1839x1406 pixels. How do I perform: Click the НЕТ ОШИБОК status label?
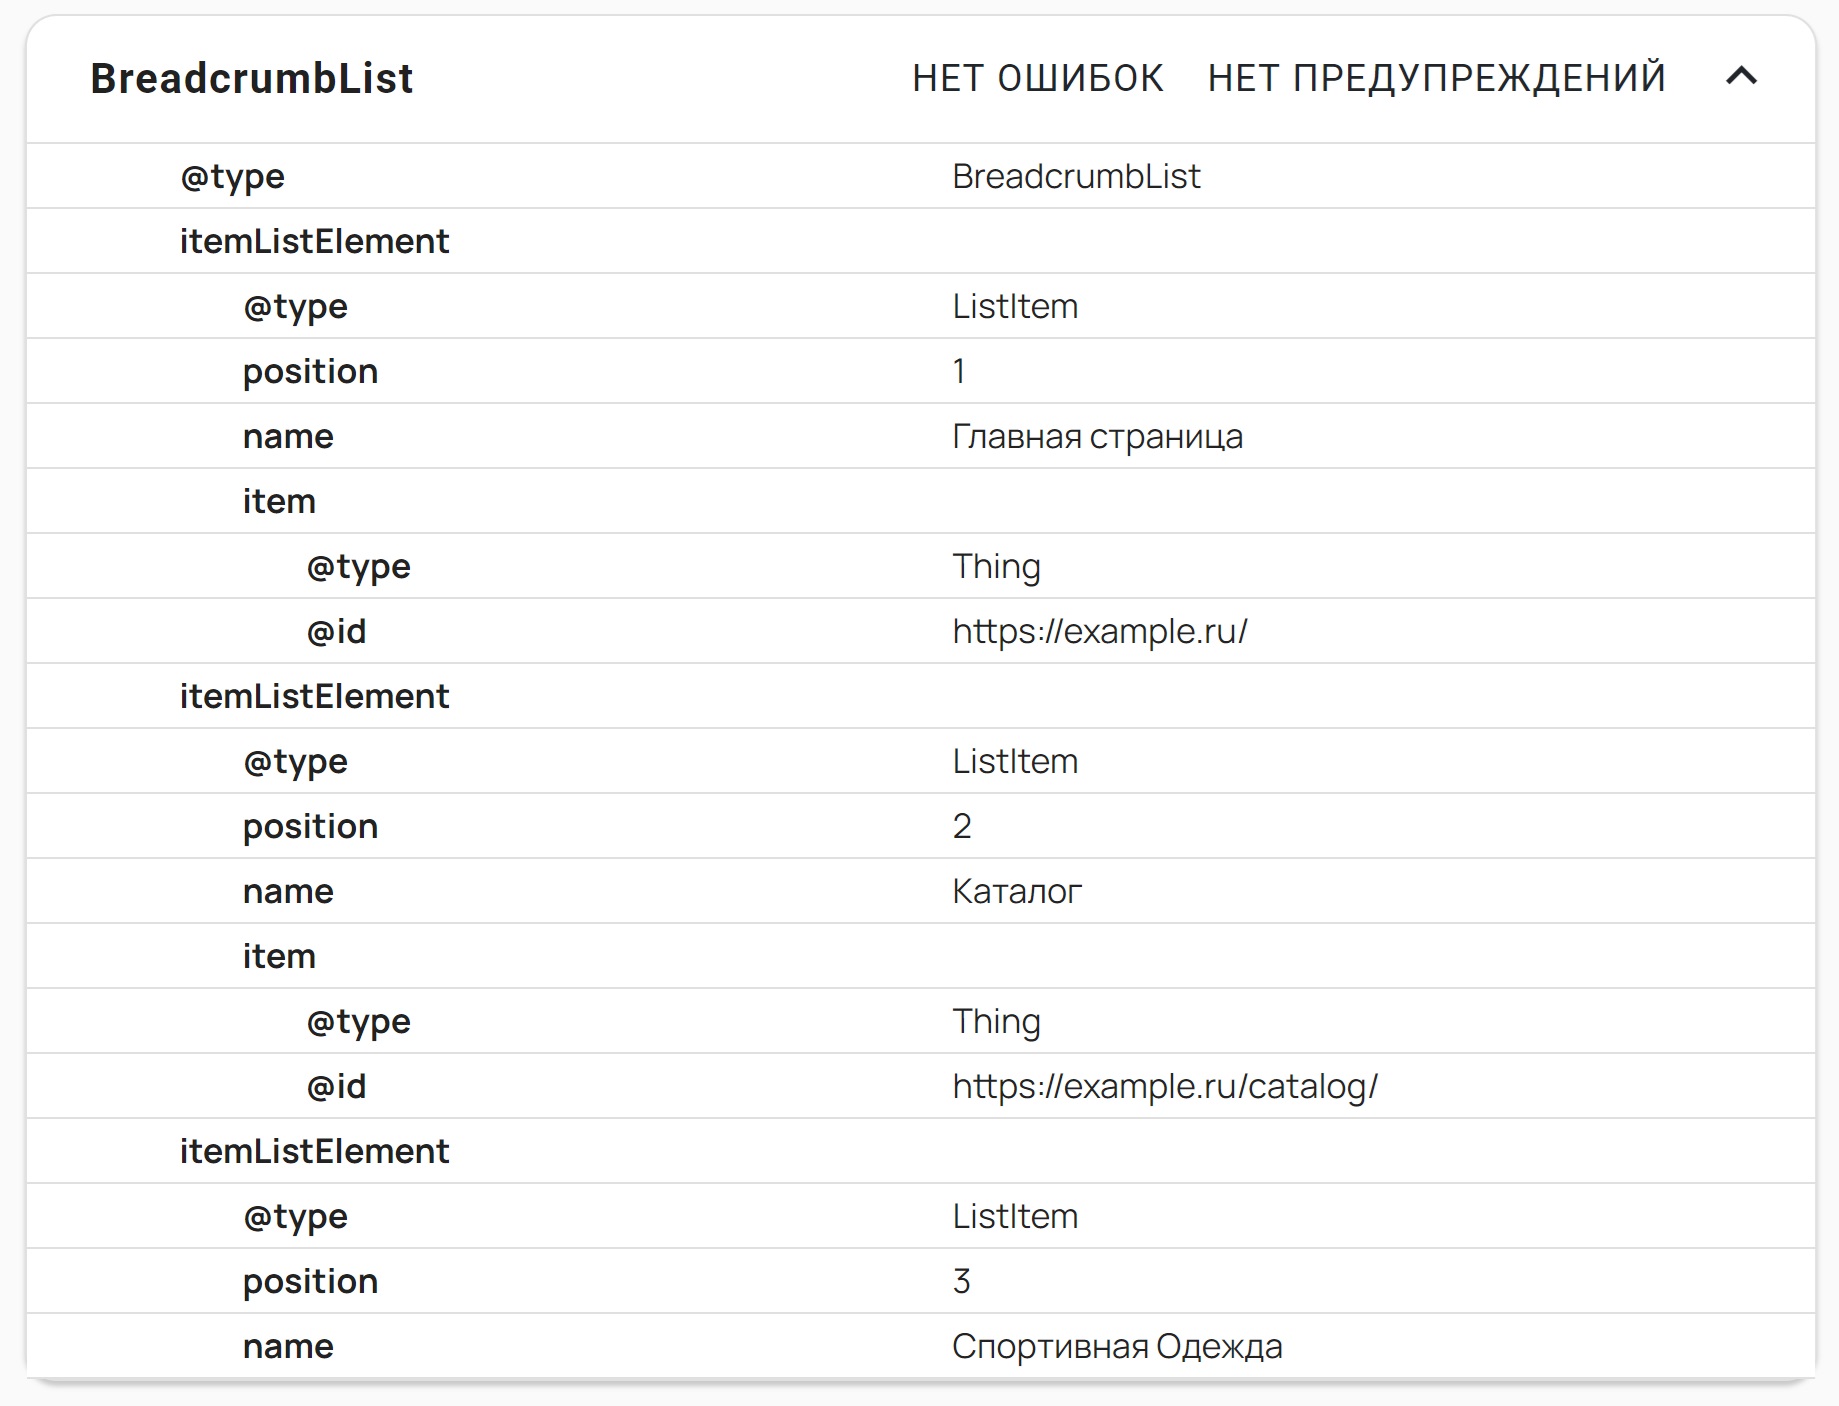click(1037, 78)
